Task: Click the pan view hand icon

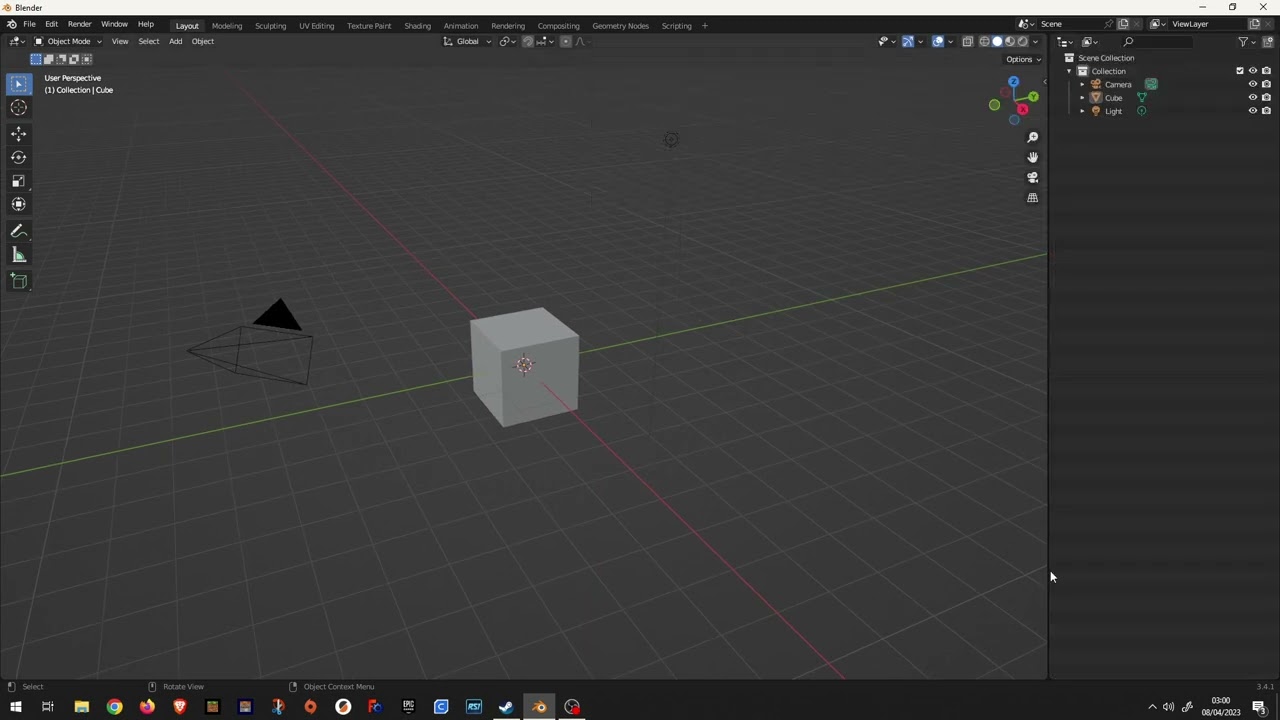Action: click(x=1033, y=157)
